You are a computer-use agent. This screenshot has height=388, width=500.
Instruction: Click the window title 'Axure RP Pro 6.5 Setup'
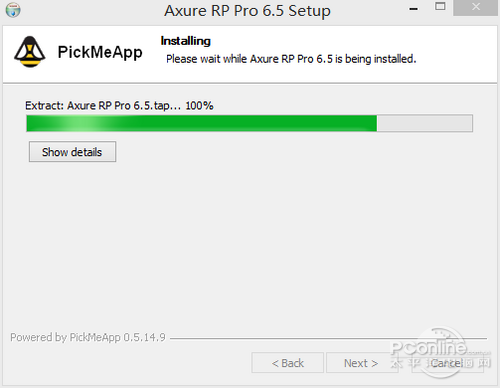(x=247, y=11)
